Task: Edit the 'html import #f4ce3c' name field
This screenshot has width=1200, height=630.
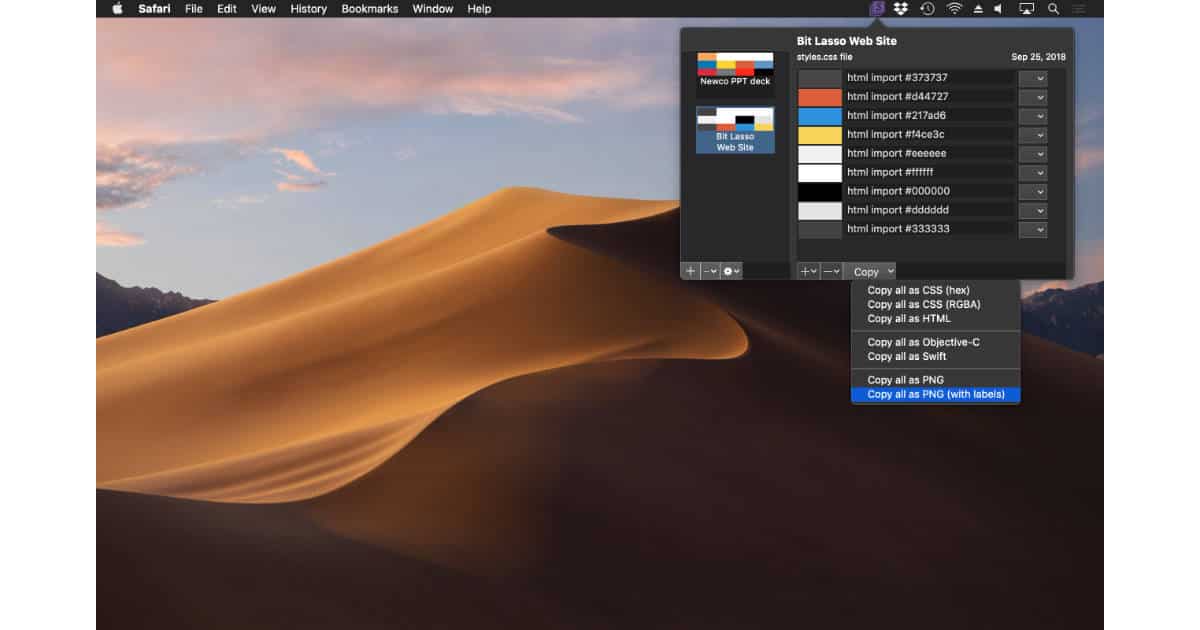Action: point(930,135)
